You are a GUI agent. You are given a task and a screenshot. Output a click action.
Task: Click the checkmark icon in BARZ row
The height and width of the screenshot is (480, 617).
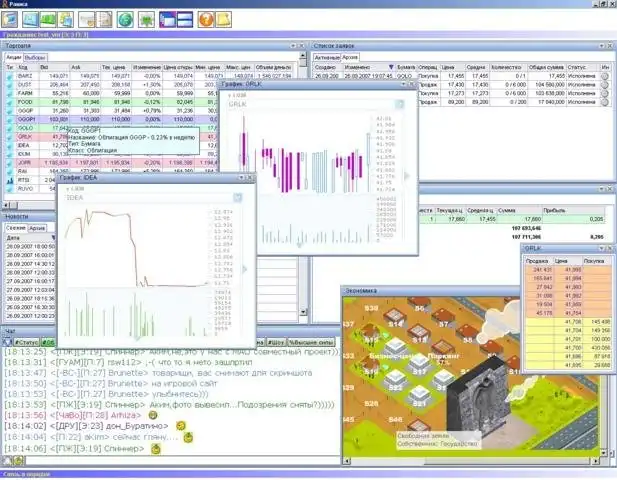point(10,76)
